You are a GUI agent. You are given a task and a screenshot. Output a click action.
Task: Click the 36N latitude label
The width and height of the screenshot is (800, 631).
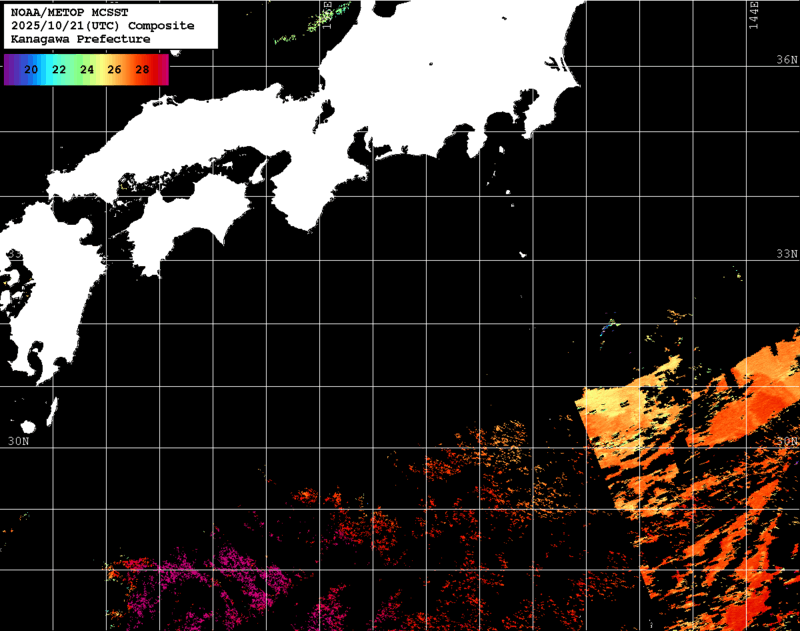click(788, 60)
